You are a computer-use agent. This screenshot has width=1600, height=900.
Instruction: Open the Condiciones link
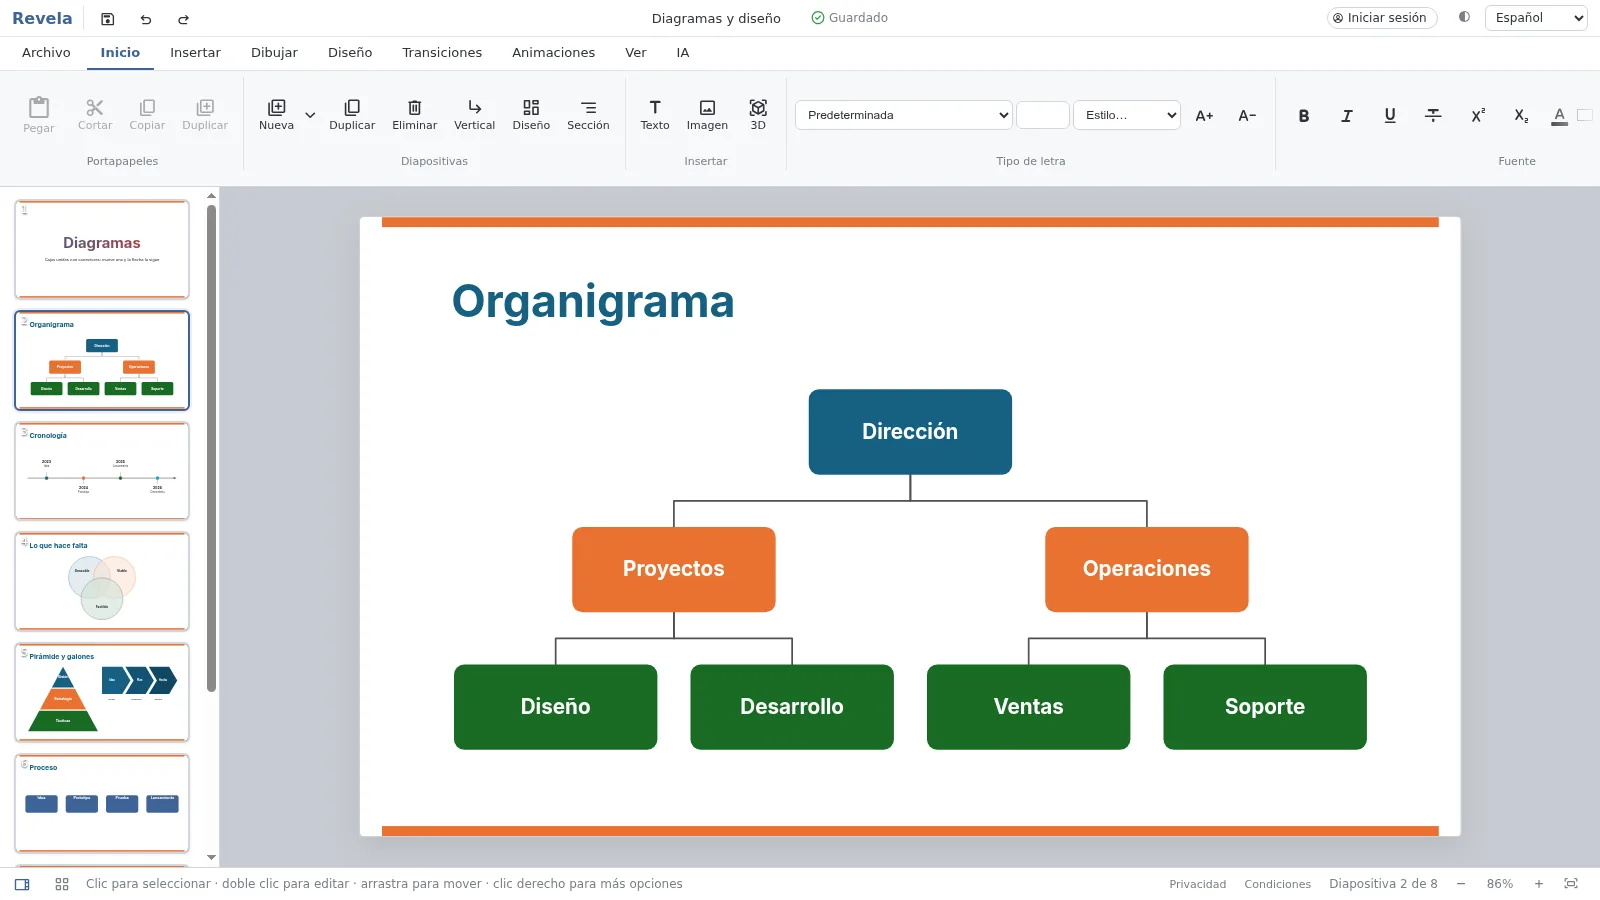coord(1277,884)
